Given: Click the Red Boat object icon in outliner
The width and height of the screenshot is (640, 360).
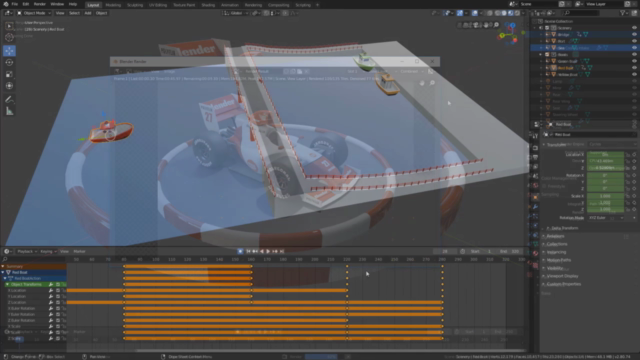Looking at the screenshot, I should coord(553,68).
